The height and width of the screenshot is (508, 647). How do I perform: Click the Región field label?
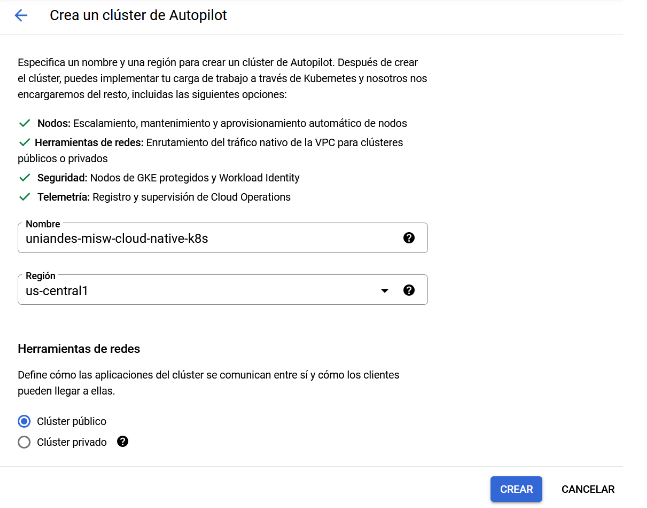40,276
